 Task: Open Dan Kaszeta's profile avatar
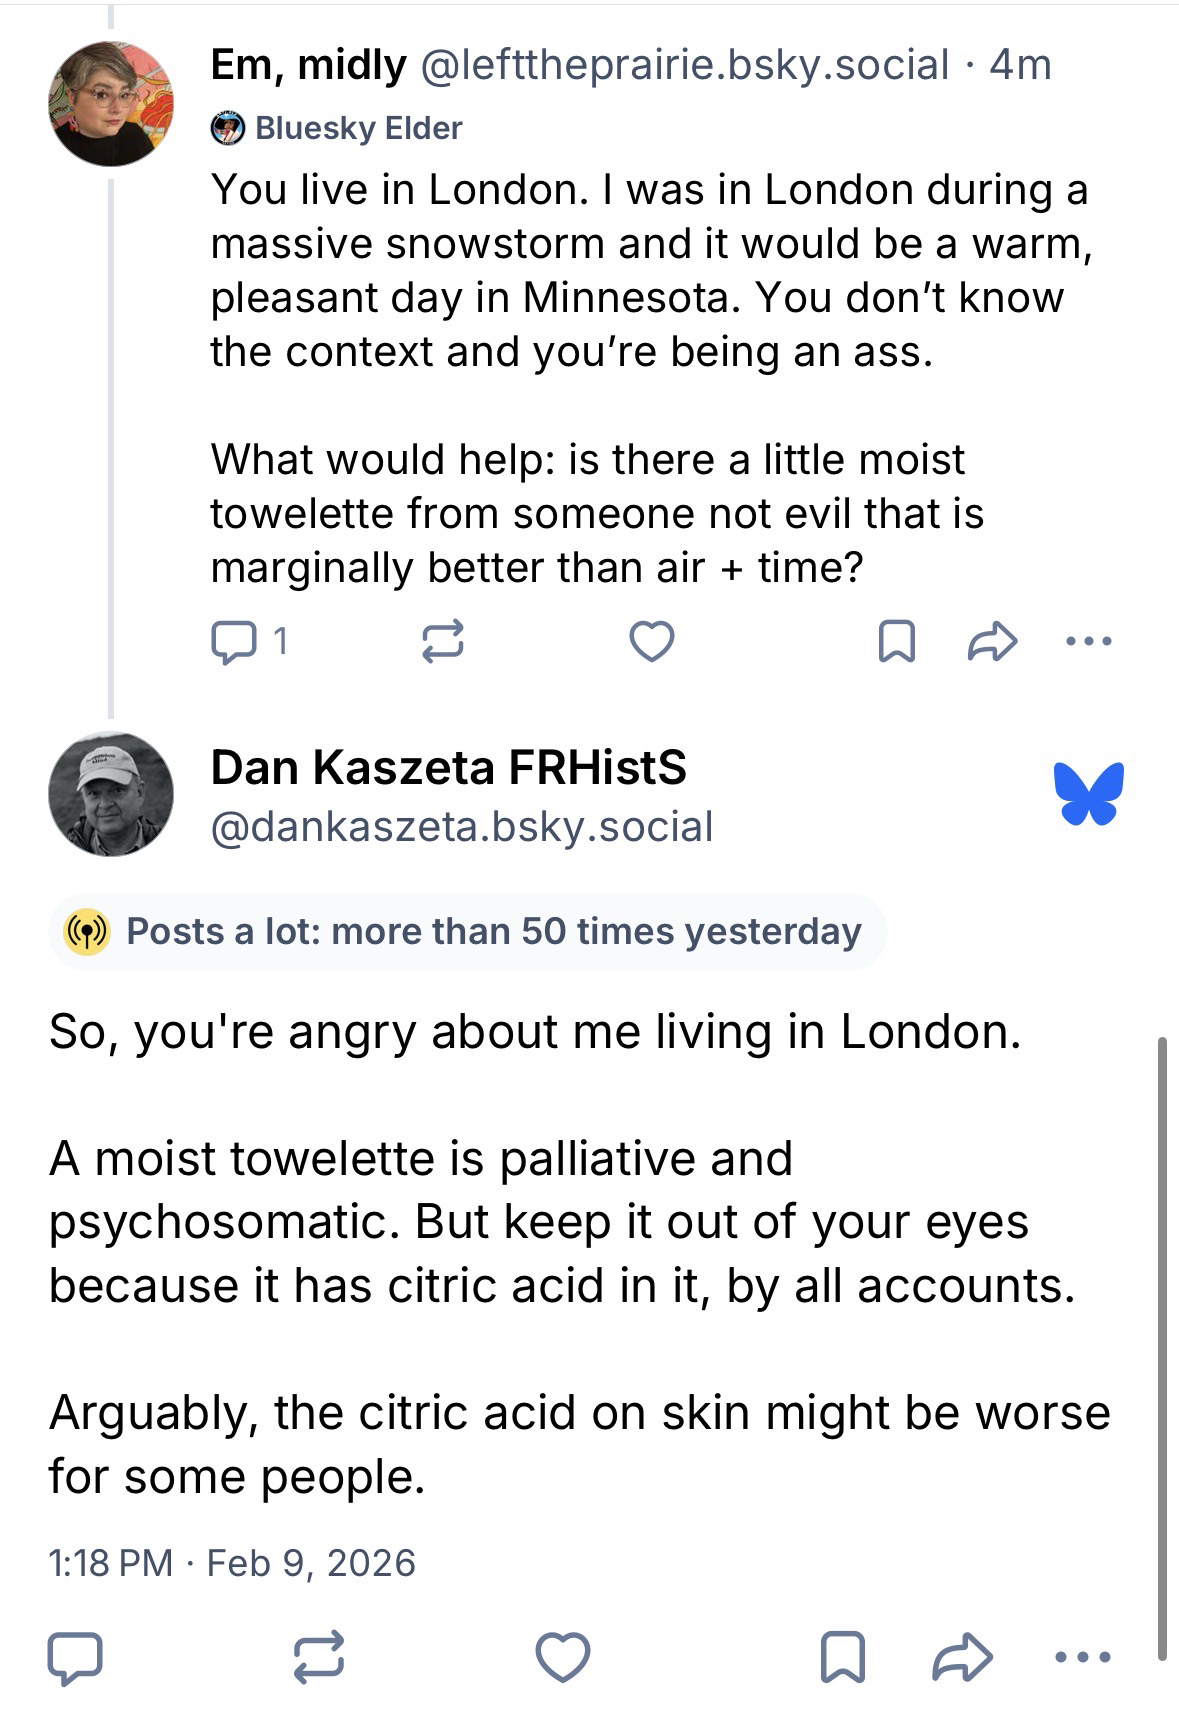pos(110,794)
